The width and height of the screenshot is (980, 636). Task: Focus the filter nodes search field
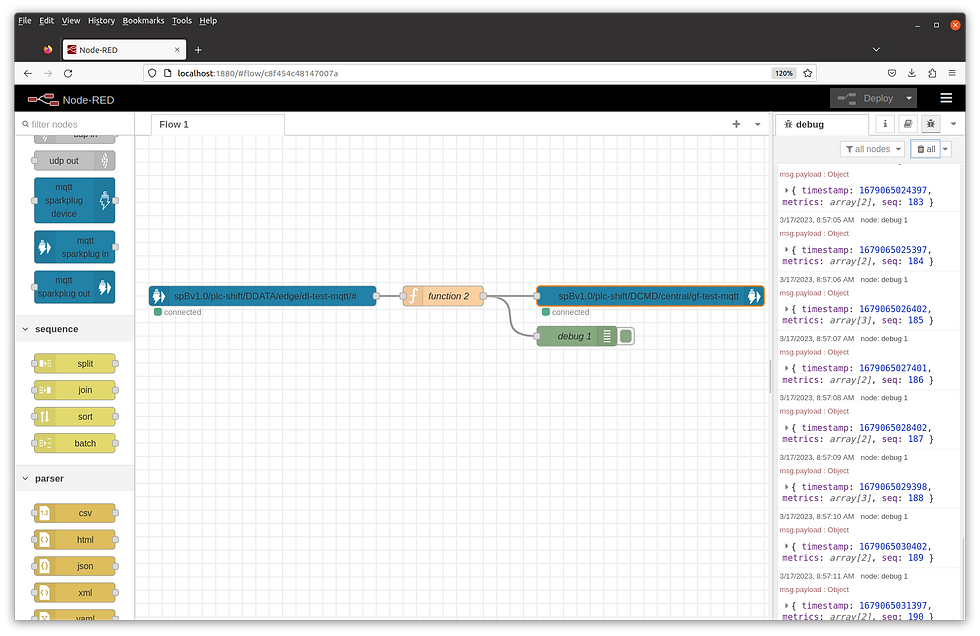tap(74, 124)
